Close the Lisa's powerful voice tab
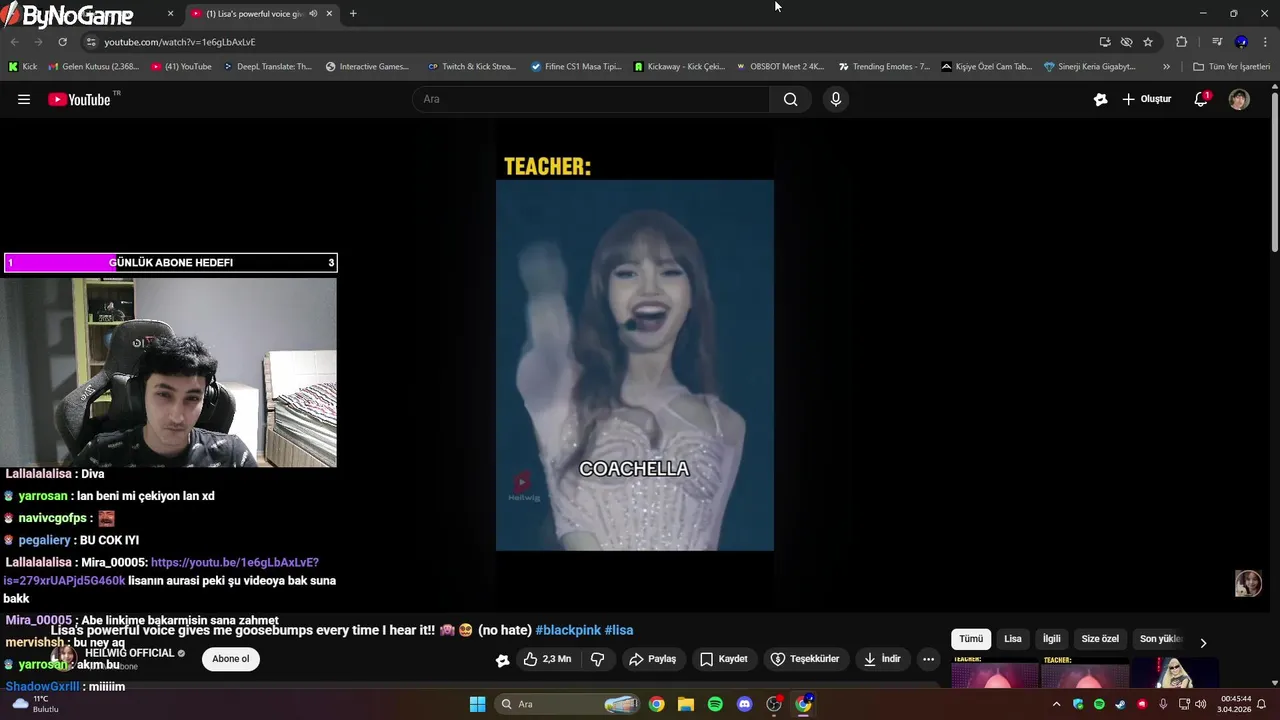This screenshot has width=1280, height=720. (x=329, y=13)
